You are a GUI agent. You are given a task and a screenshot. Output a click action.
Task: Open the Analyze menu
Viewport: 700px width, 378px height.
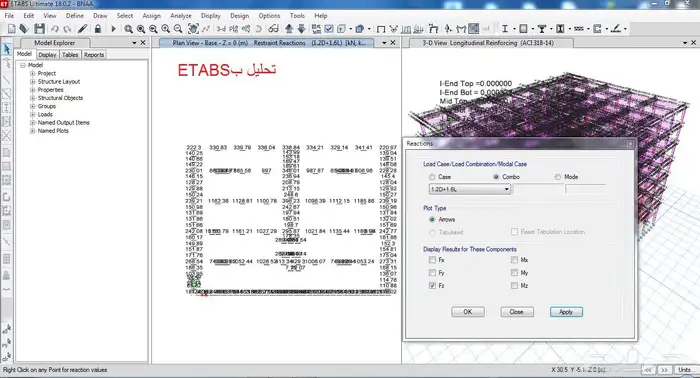click(x=181, y=16)
